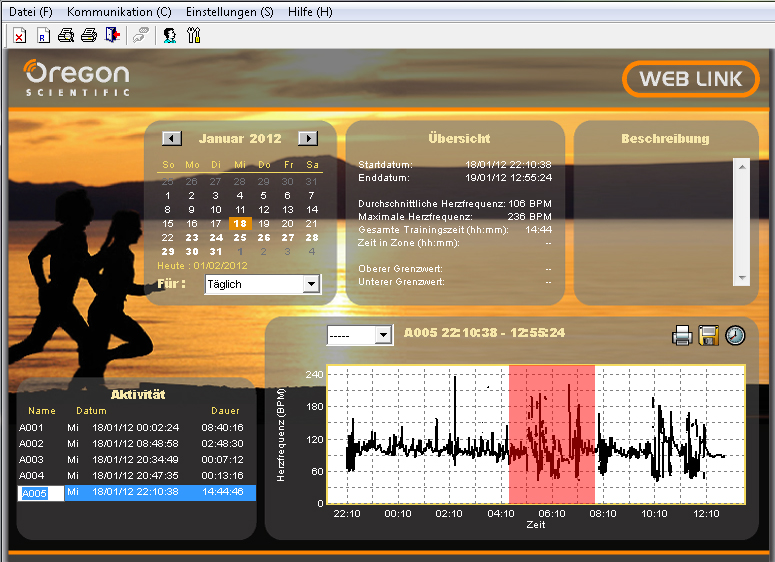The width and height of the screenshot is (775, 562).
Task: Save the chart with the floppy icon
Action: [708, 336]
